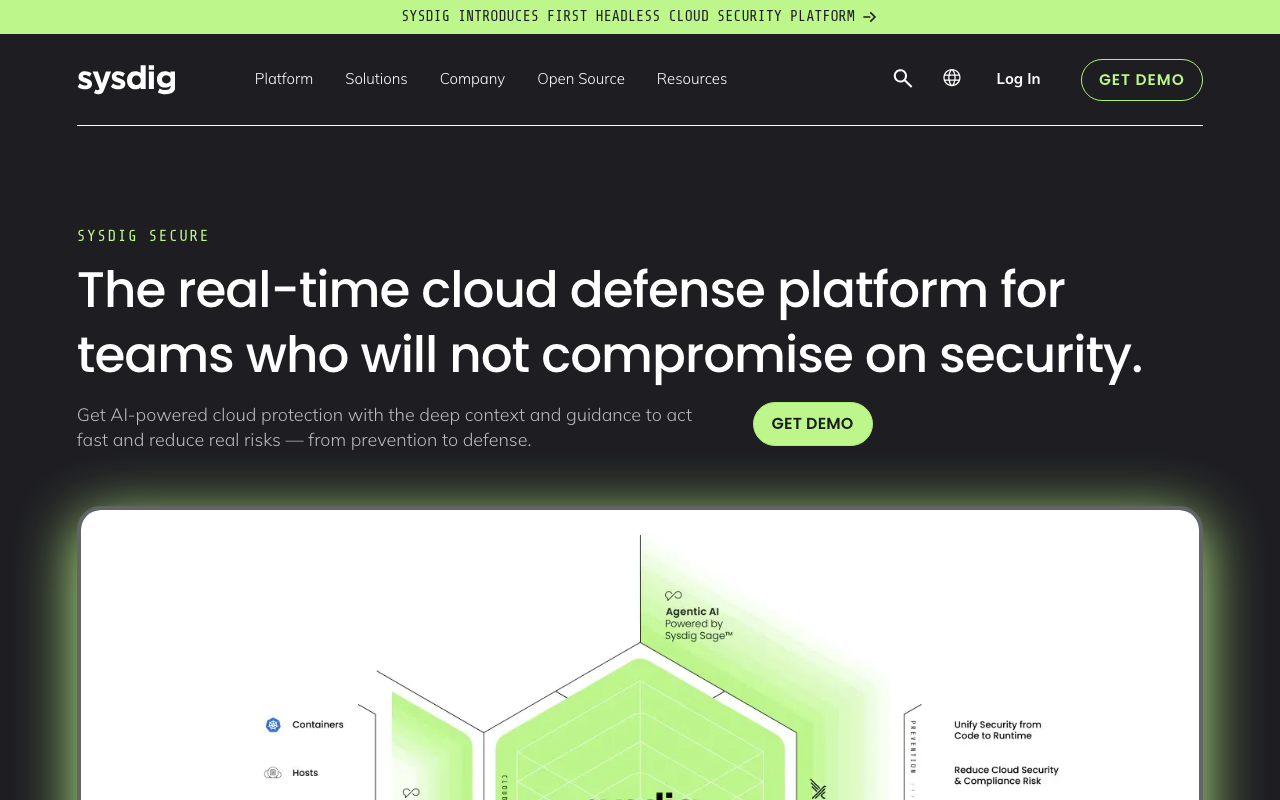Click the Containers label in the diagram

point(318,725)
